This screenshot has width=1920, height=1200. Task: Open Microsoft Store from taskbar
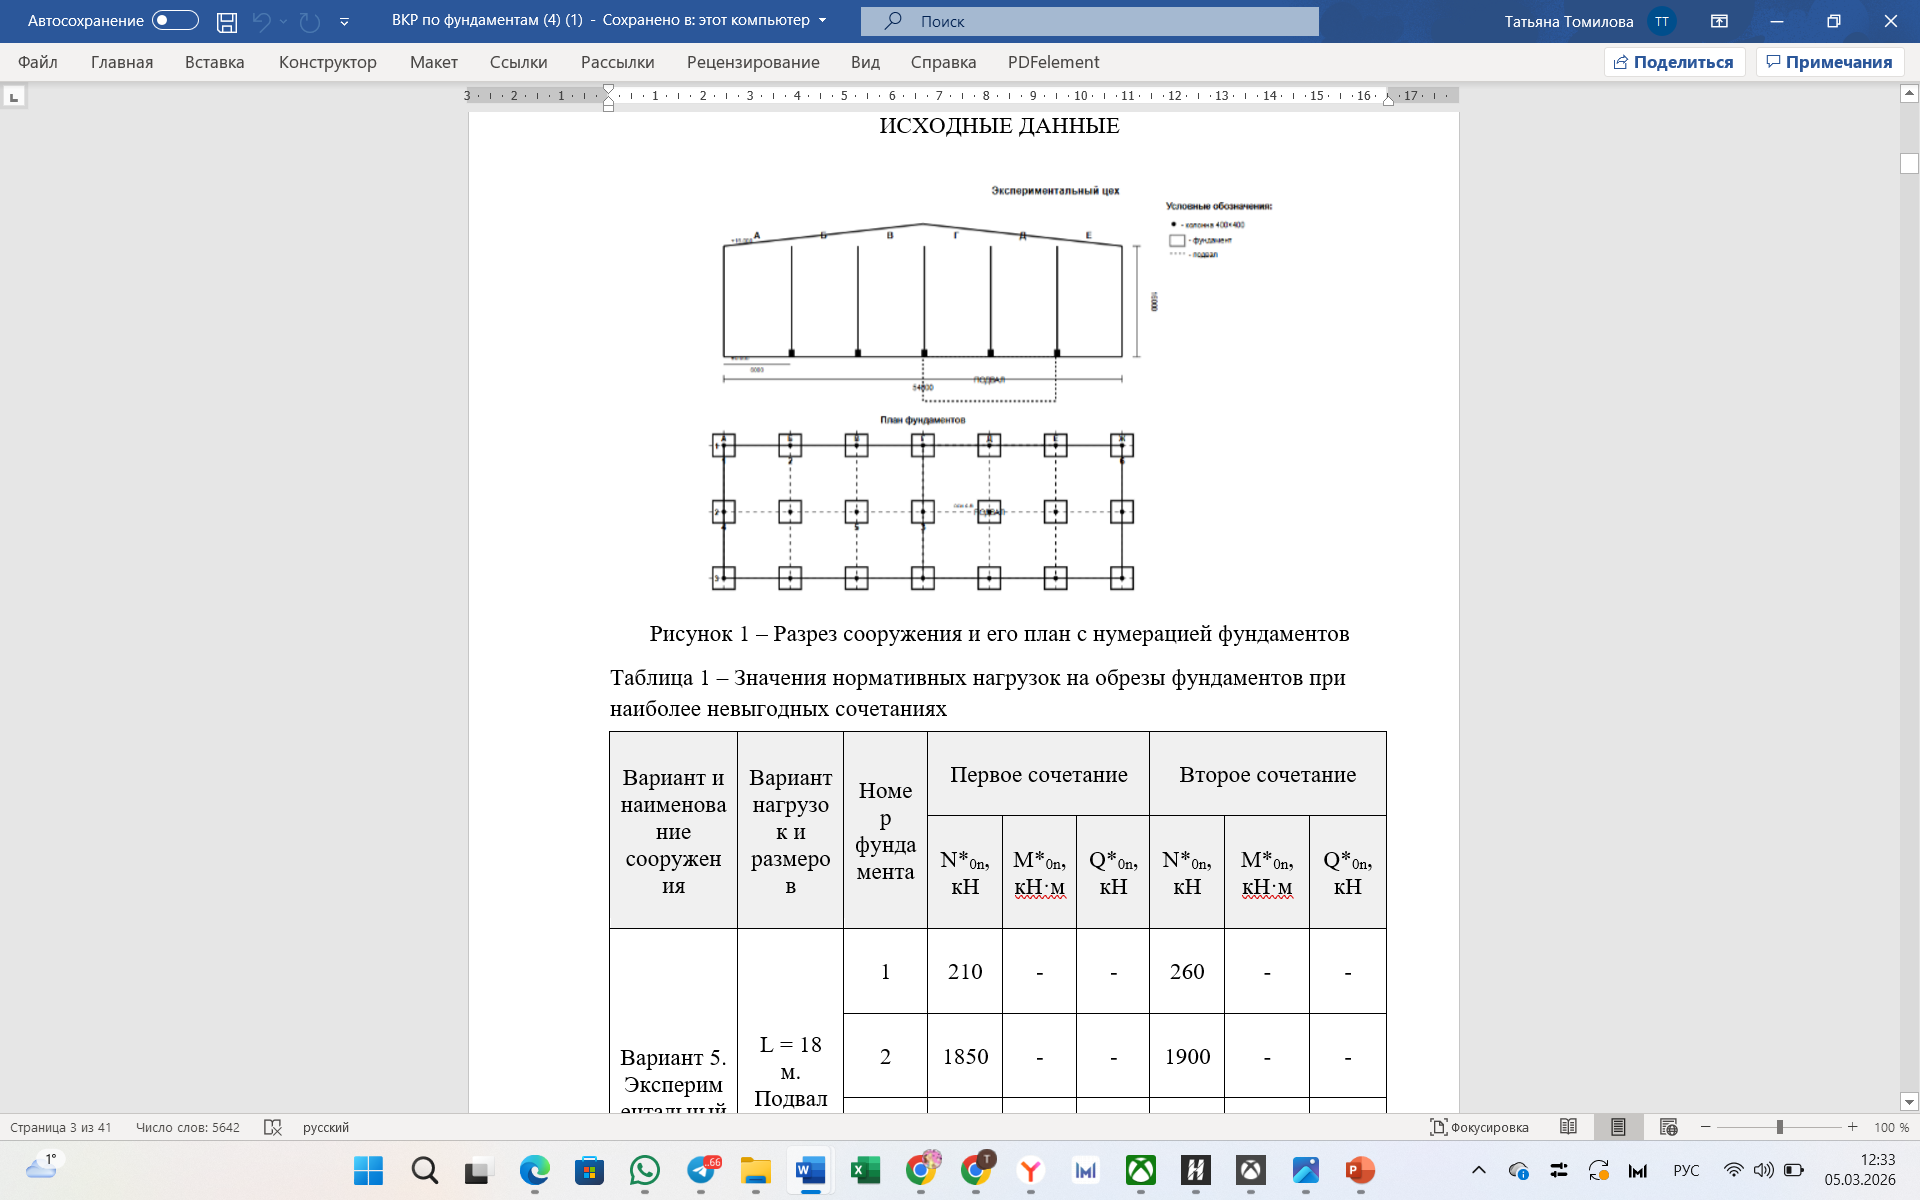[x=589, y=1170]
